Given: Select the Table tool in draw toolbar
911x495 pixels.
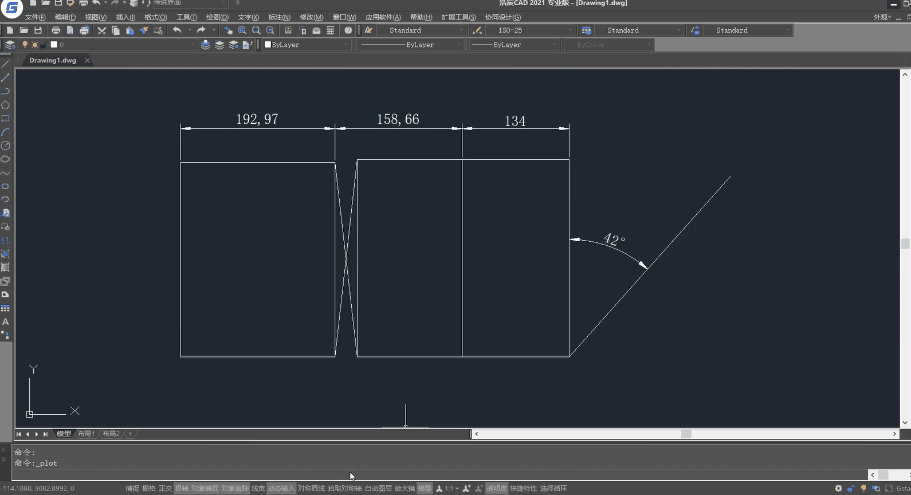Looking at the screenshot, I should click(5, 309).
